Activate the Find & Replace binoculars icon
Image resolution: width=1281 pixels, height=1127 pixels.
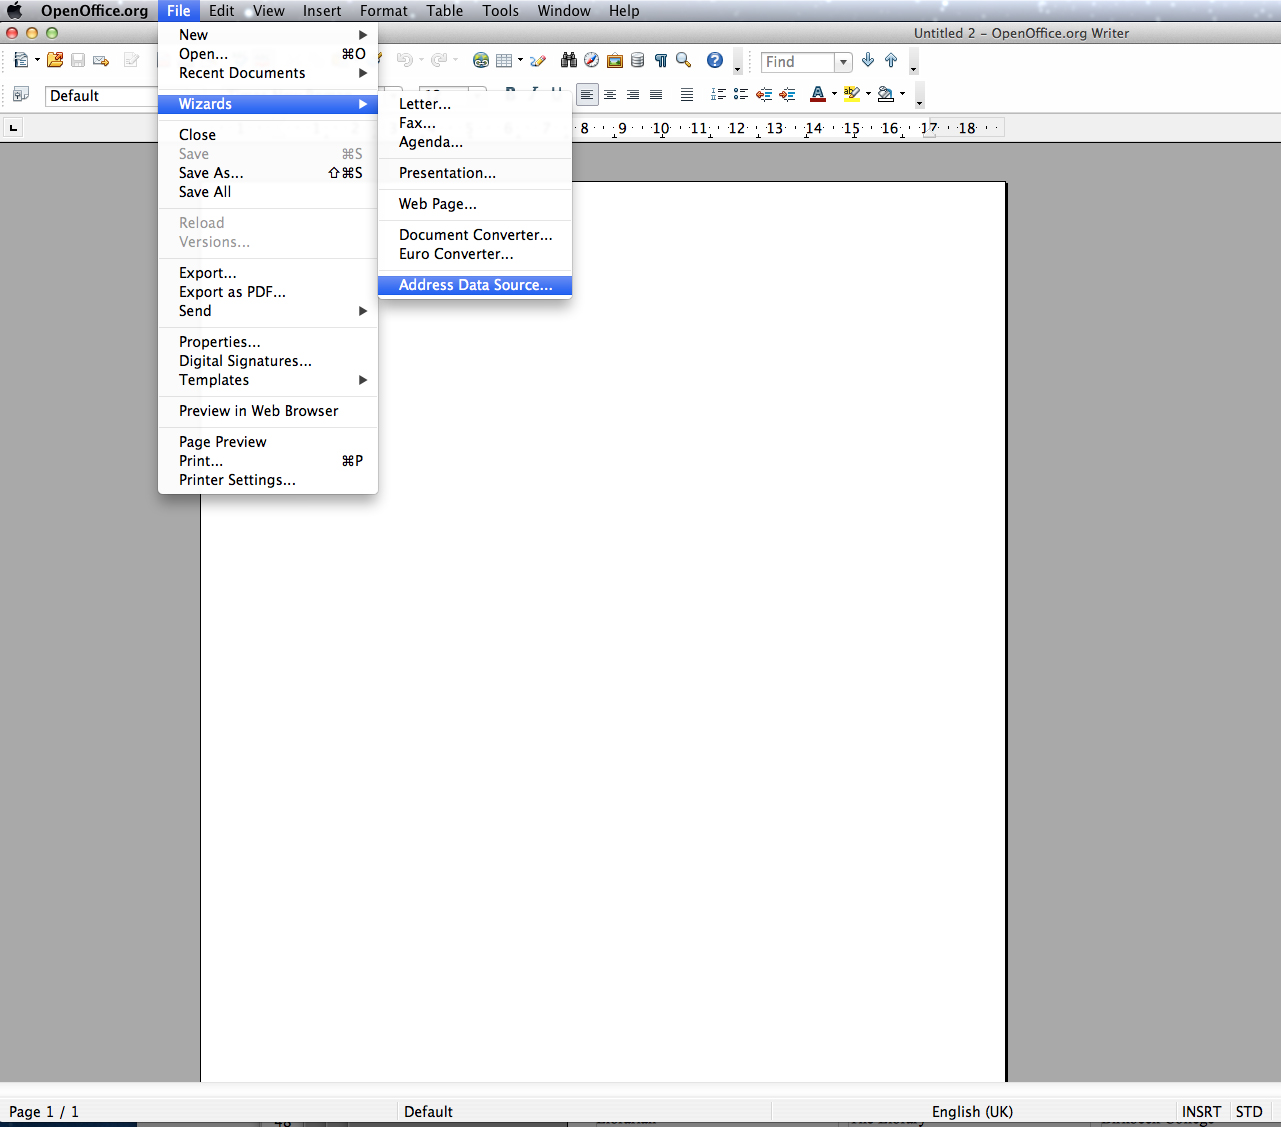click(569, 59)
